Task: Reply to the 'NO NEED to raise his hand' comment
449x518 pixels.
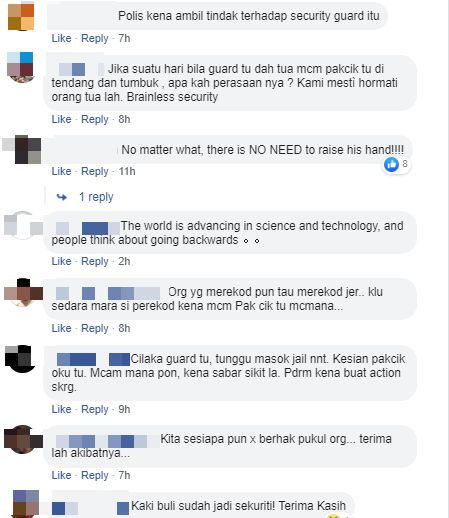Action: (95, 171)
